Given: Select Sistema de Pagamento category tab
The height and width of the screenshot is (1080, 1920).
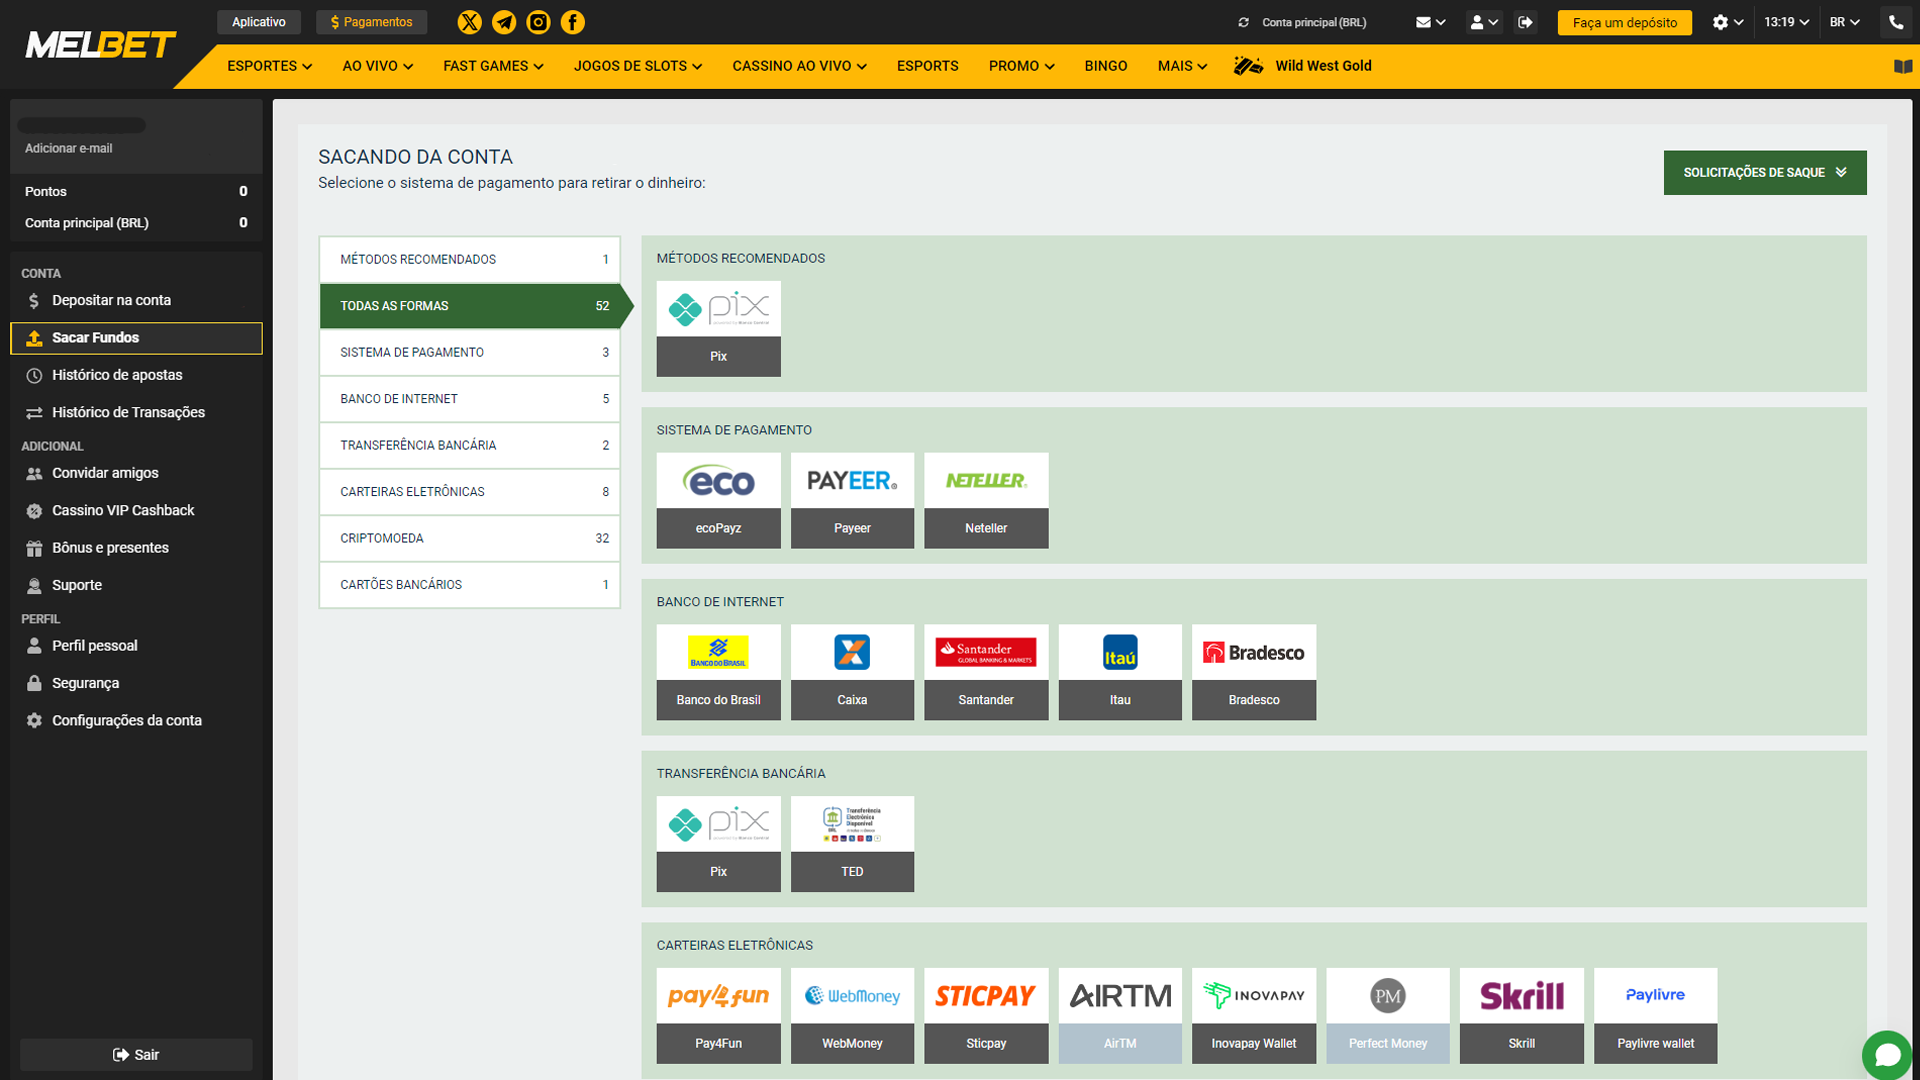Looking at the screenshot, I should (x=469, y=352).
